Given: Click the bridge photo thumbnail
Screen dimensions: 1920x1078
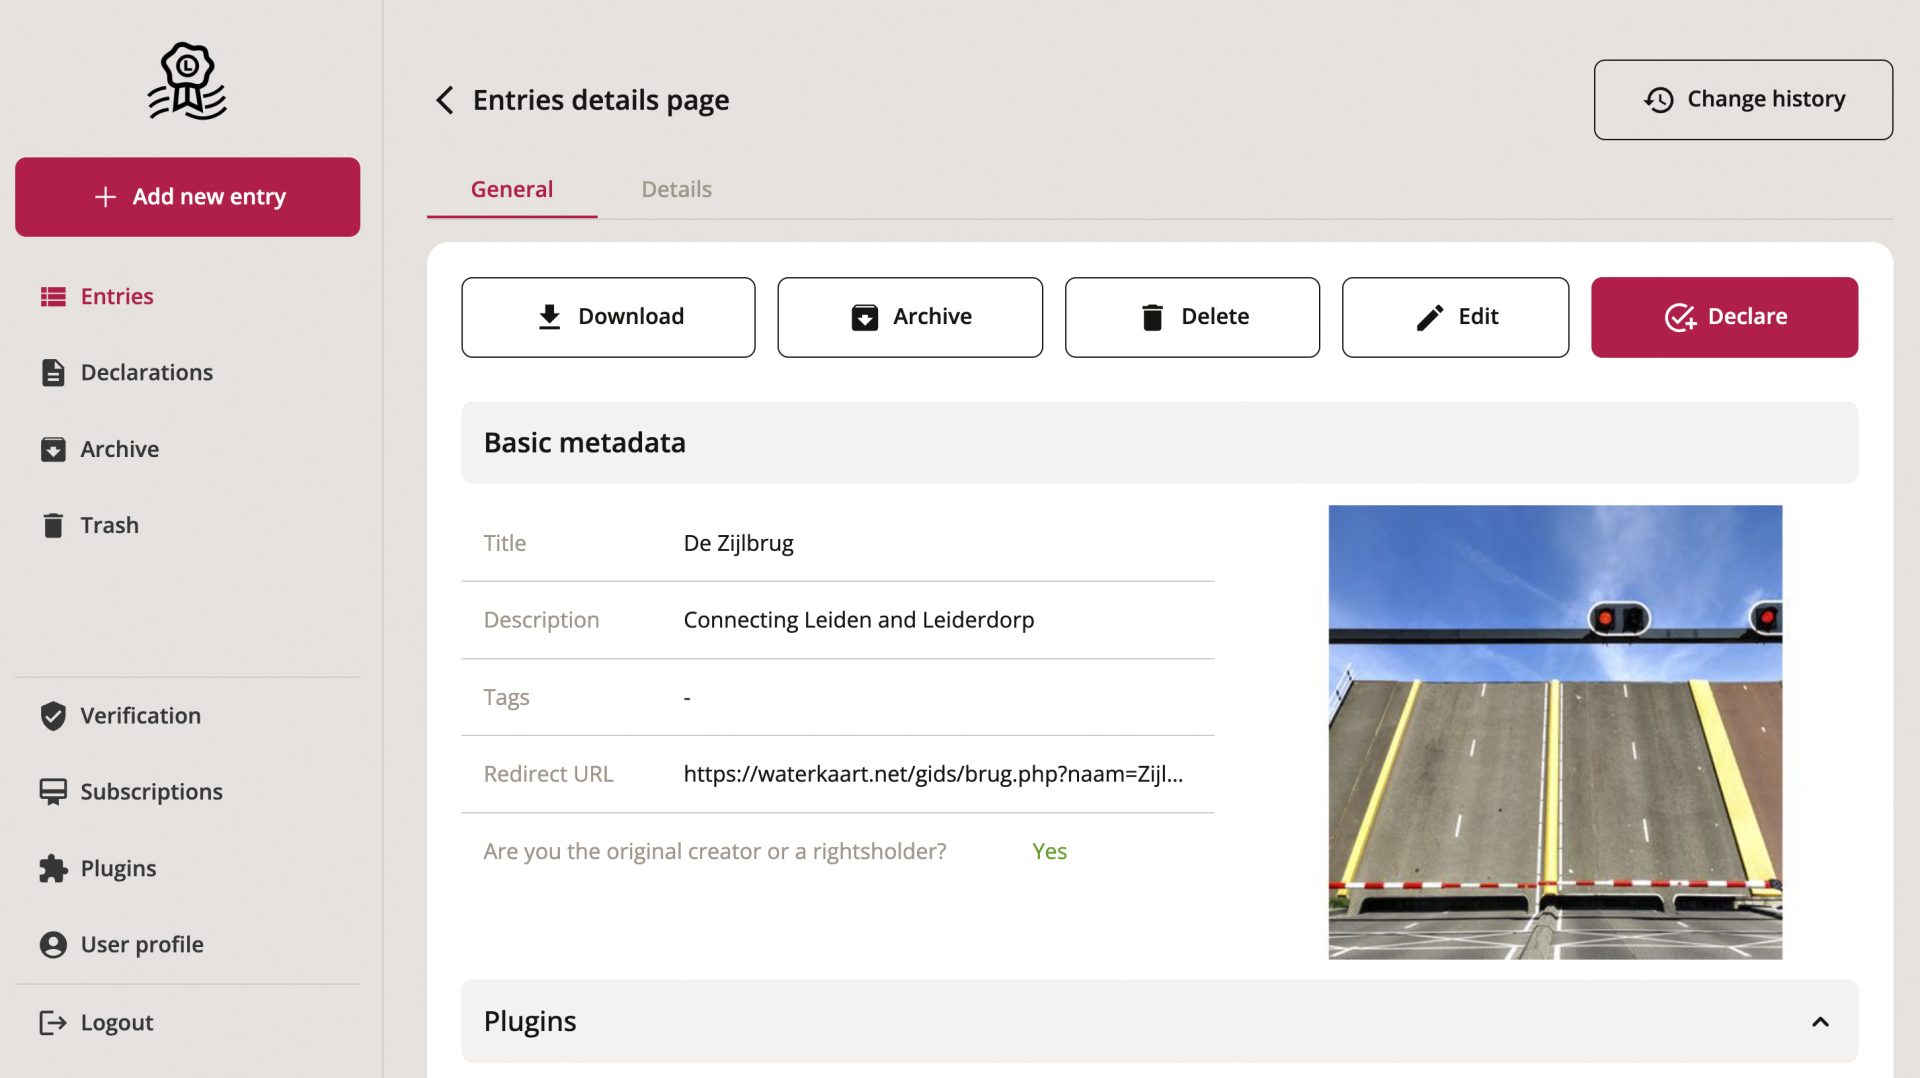Looking at the screenshot, I should pyautogui.click(x=1554, y=732).
